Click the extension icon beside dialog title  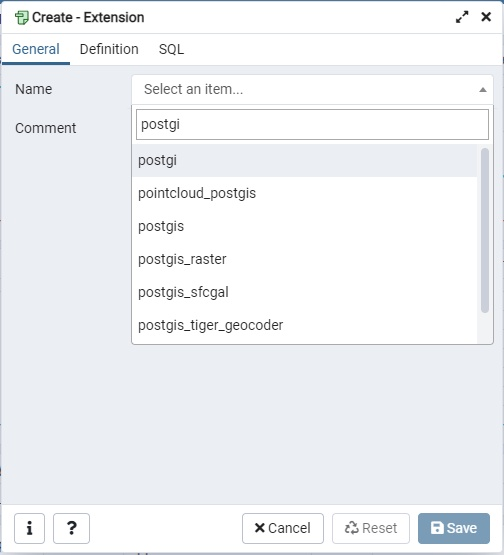(21, 17)
